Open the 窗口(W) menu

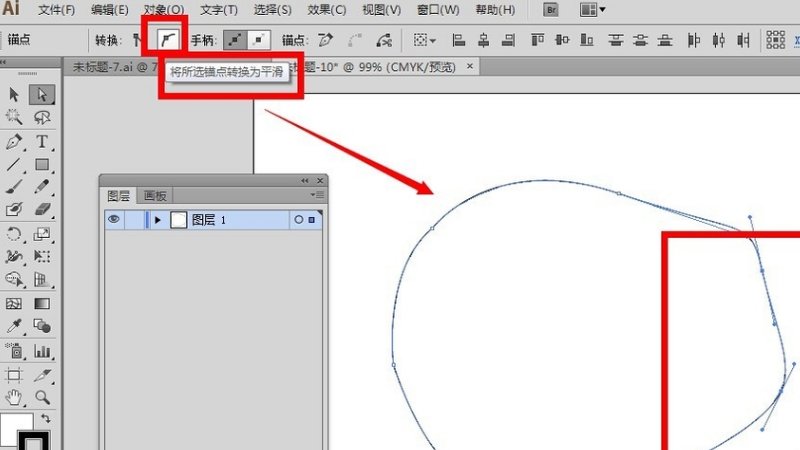pos(438,10)
